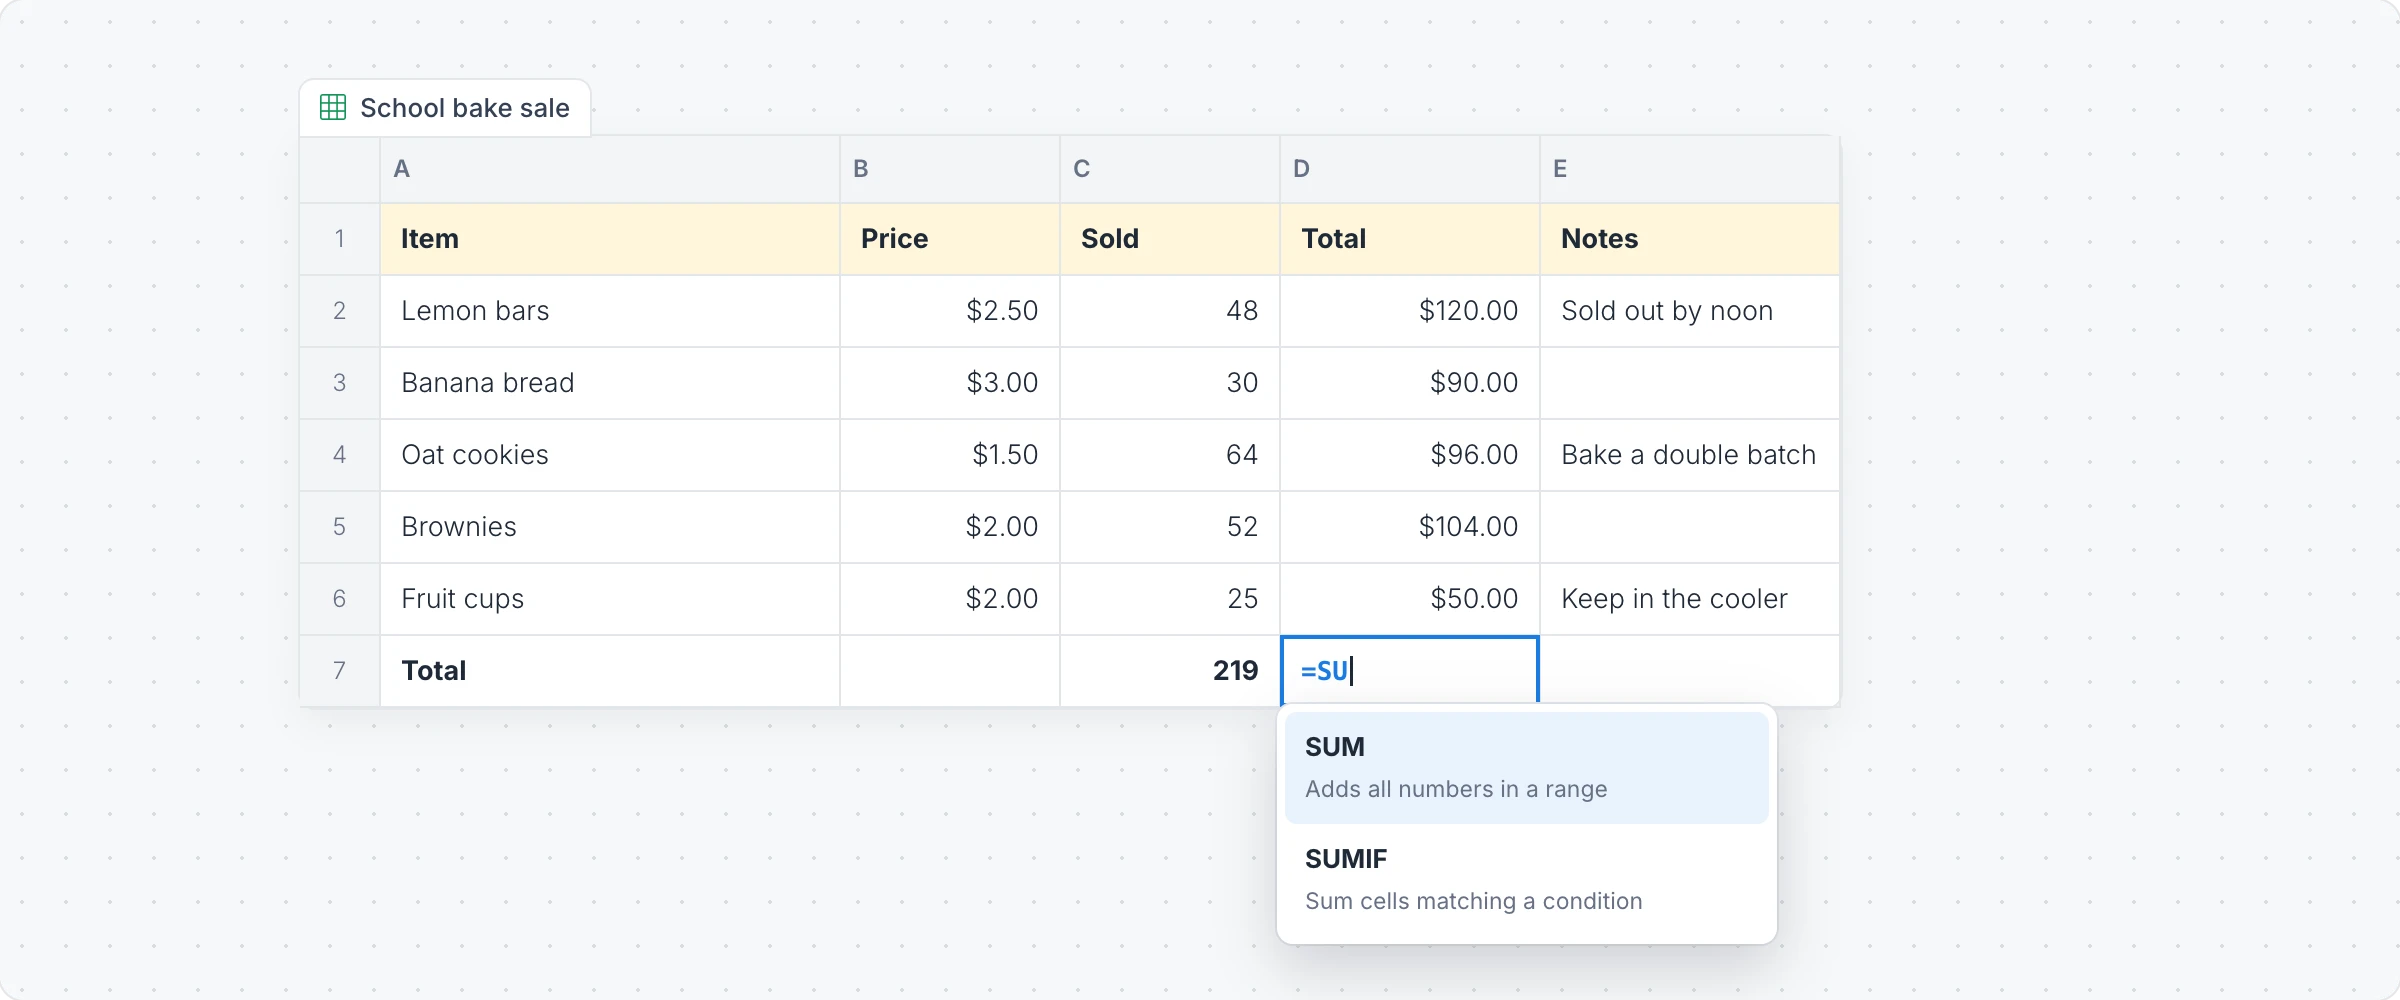Viewport: 2400px width, 1000px height.
Task: Select the Oat cookies cell
Action: click(610, 455)
